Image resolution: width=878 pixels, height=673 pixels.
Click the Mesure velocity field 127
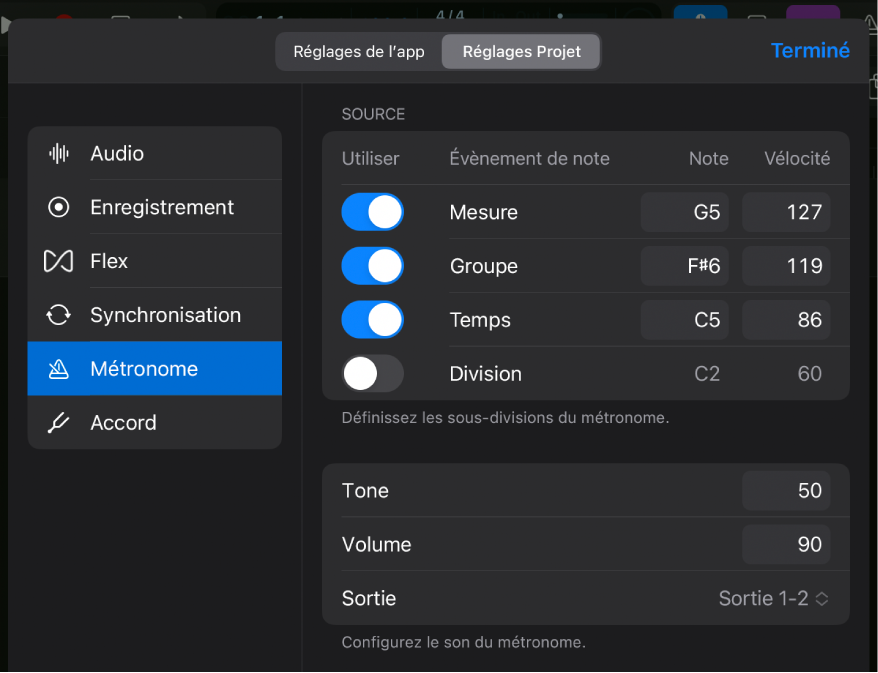pyautogui.click(x=786, y=212)
